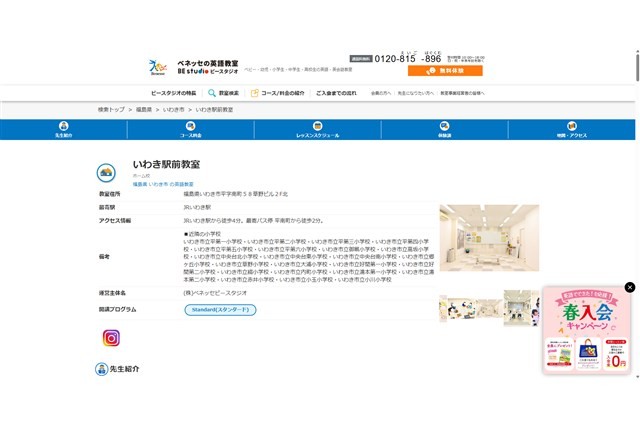Select the children activity thumbnail
Viewport: 640px width, 427px height.
click(462, 309)
